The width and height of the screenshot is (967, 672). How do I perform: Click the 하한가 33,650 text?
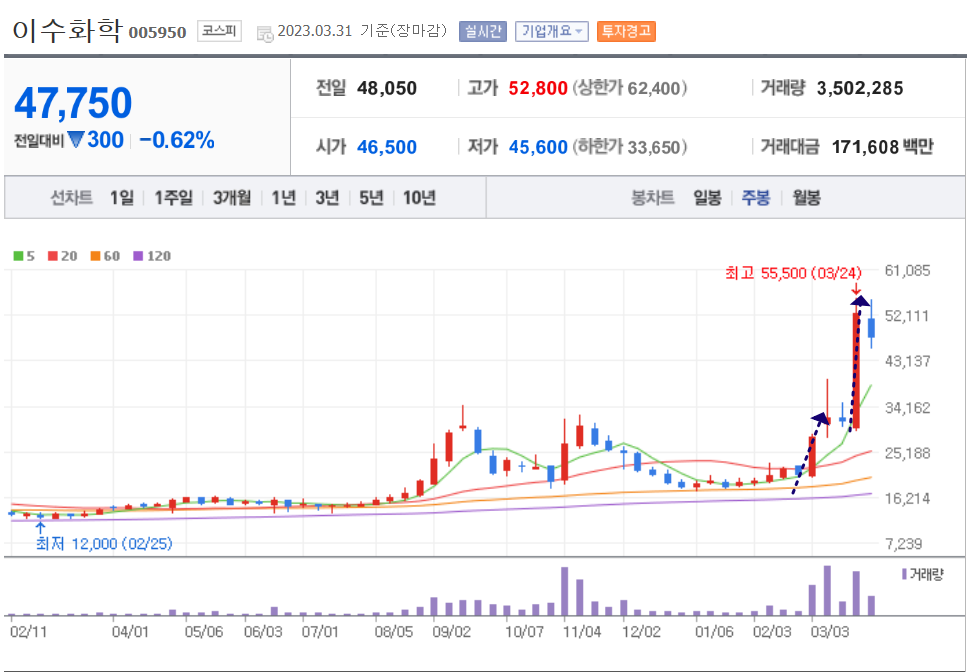[x=630, y=147]
